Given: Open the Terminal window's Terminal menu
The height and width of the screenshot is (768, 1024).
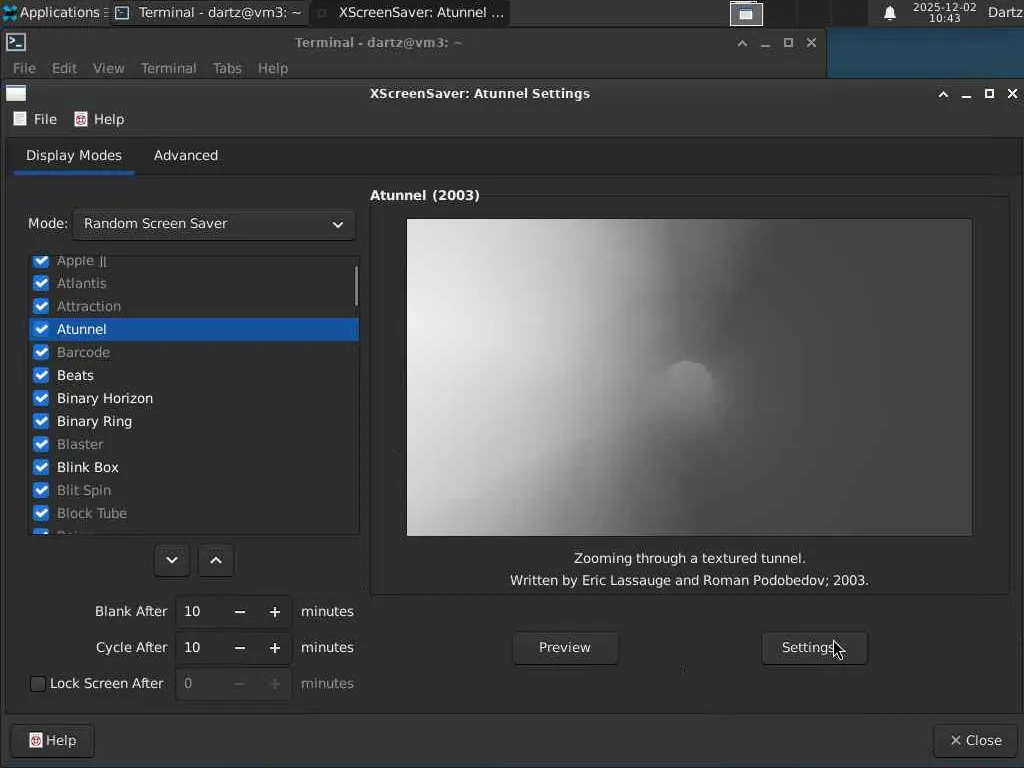Looking at the screenshot, I should (168, 68).
